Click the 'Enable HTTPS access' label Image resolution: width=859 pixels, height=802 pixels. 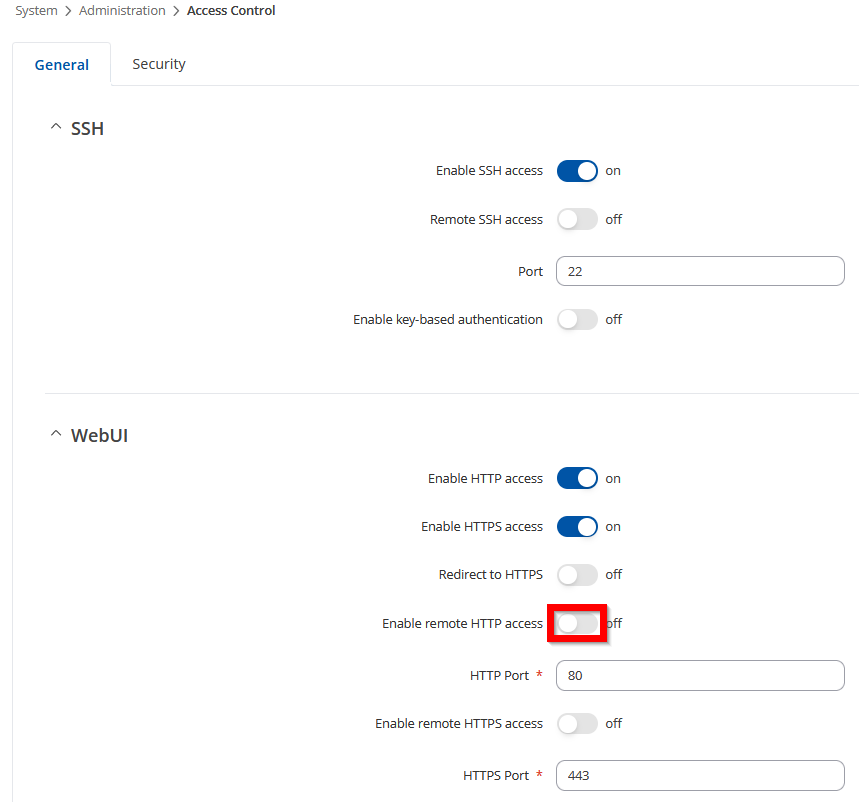482,526
